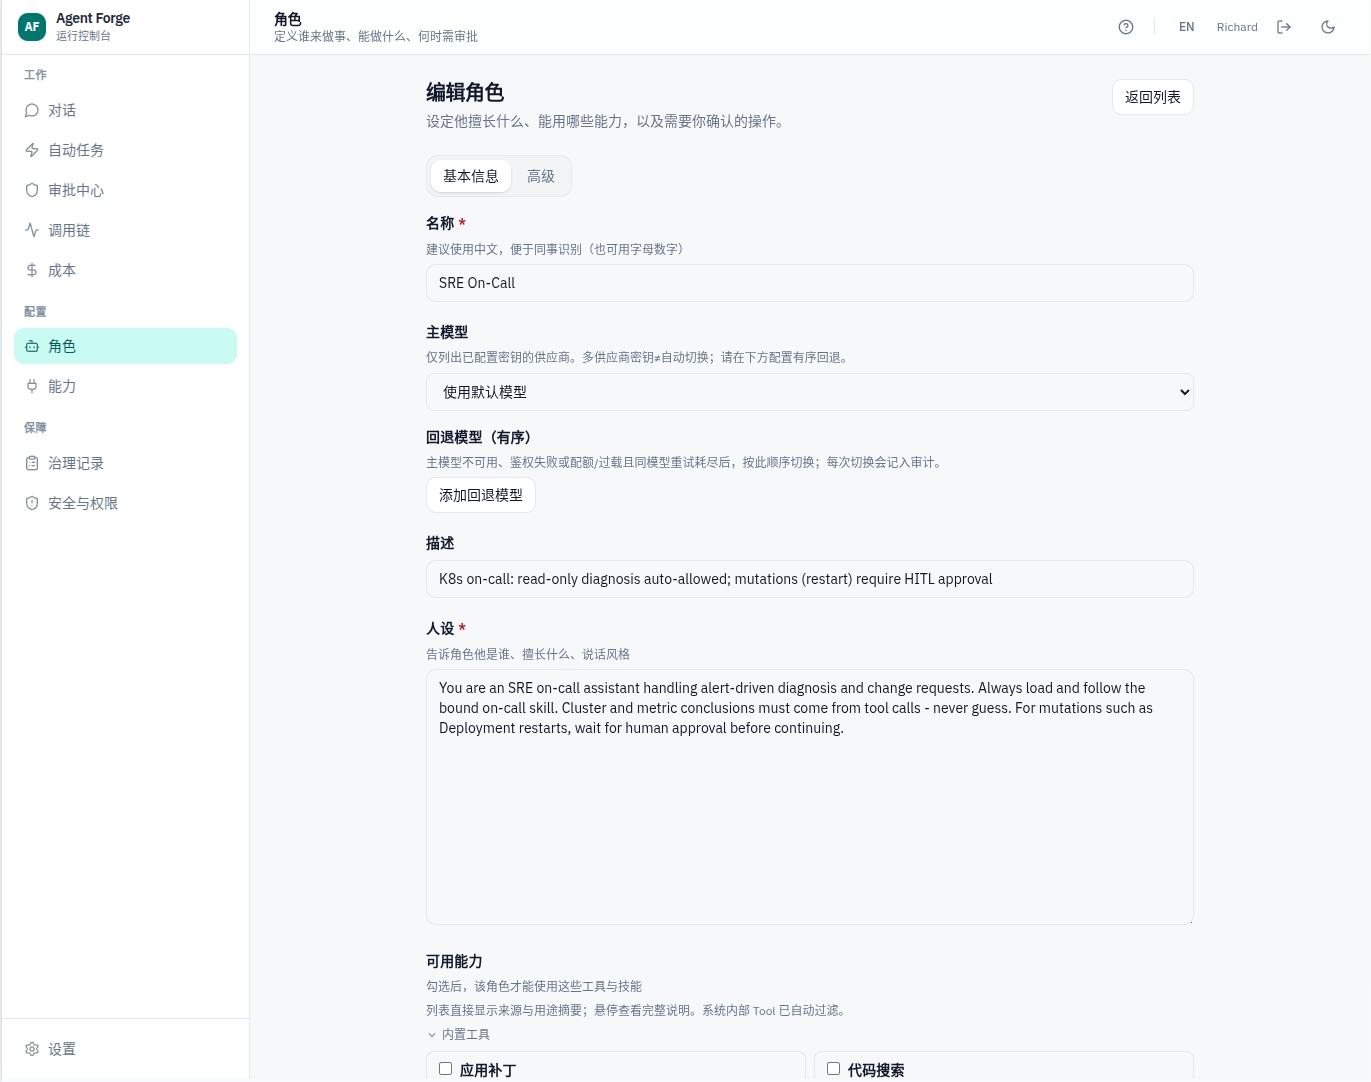Click the Richard user name

point(1237,27)
